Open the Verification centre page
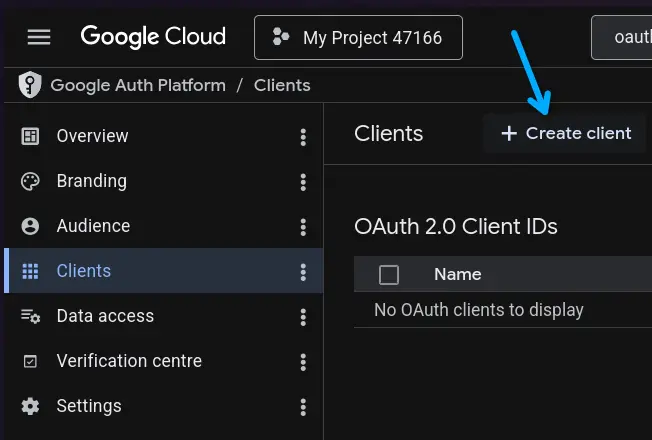Screen dimensions: 652x440 click(163, 361)
